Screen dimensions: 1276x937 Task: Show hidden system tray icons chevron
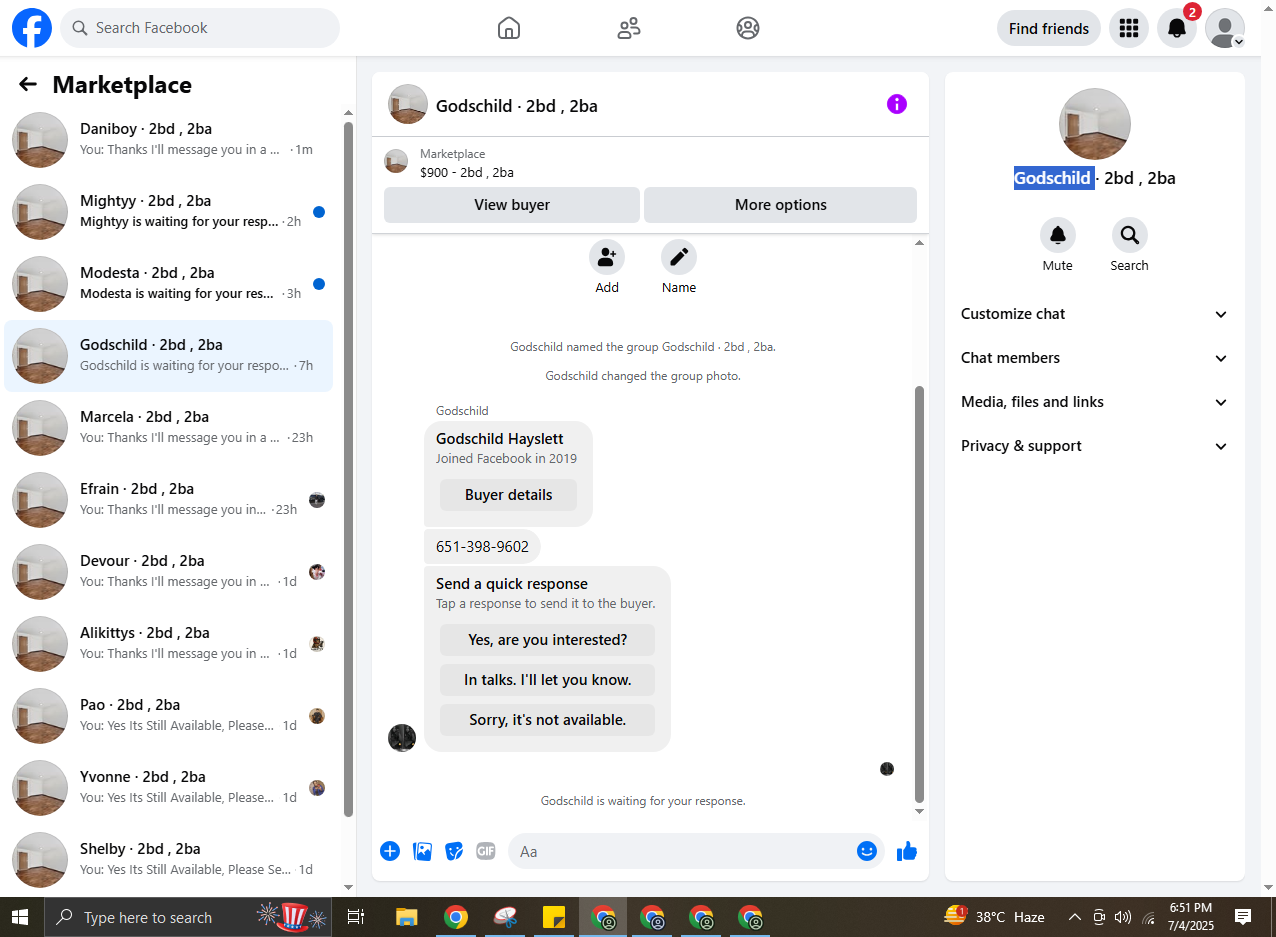click(1075, 917)
